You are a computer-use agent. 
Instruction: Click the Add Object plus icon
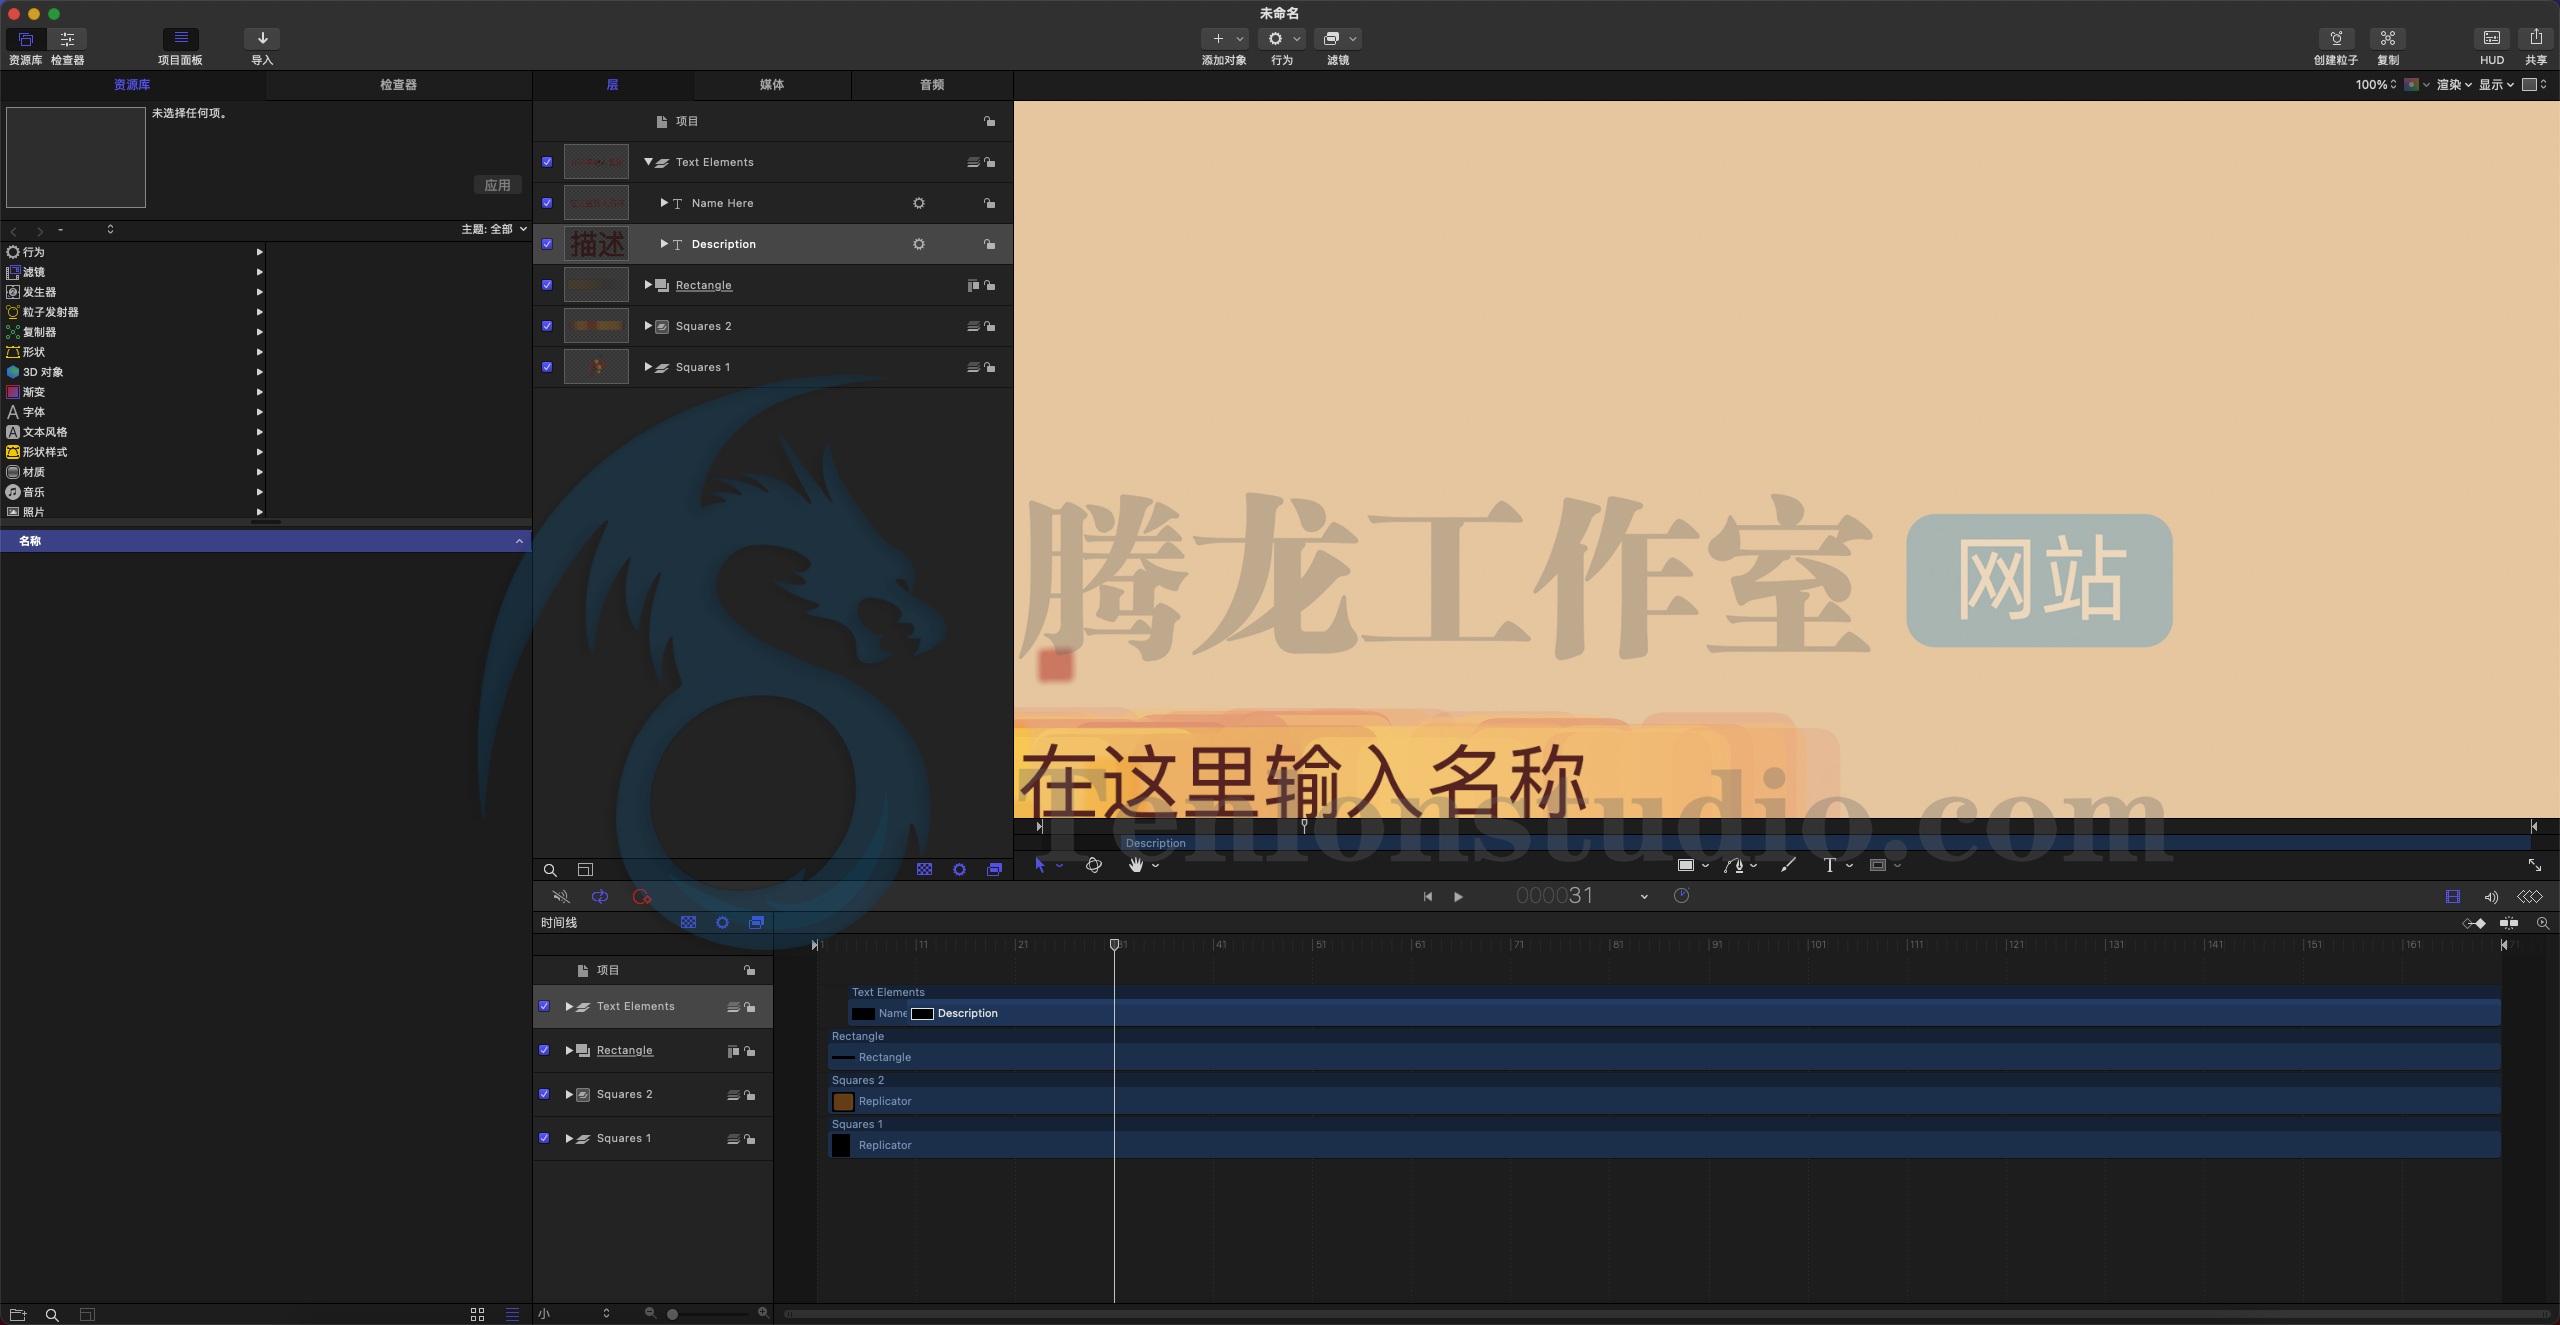coord(1217,39)
